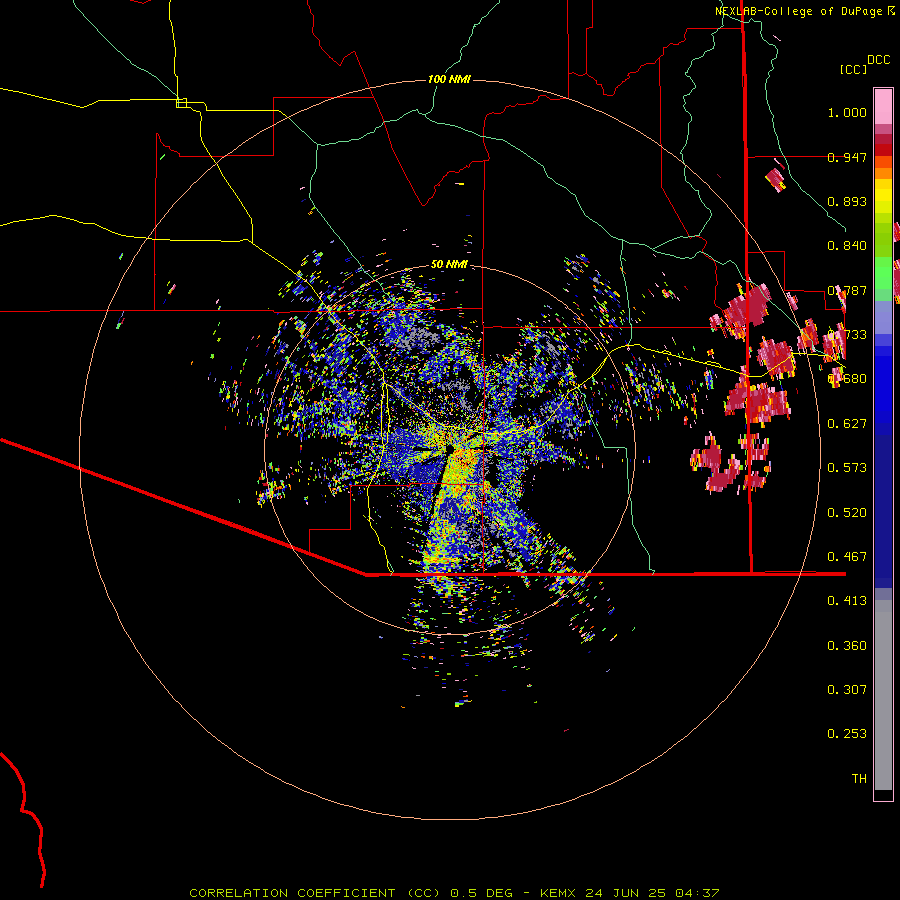Click the 100 NMI range ring label

[449, 79]
